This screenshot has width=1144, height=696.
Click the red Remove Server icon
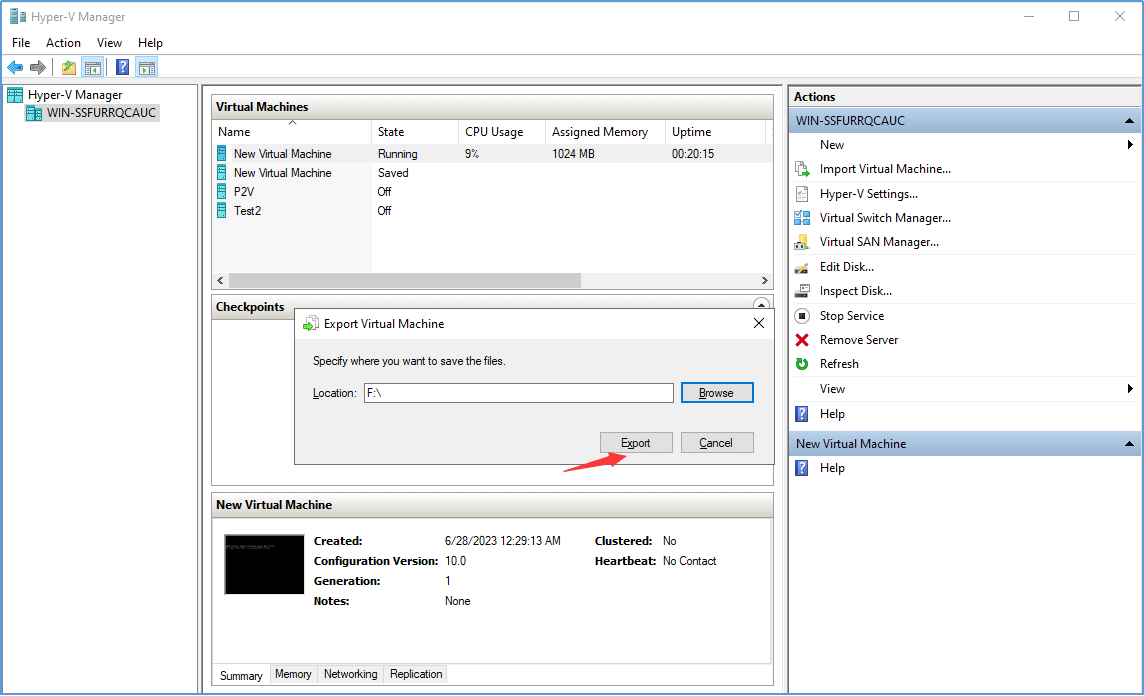[802, 340]
